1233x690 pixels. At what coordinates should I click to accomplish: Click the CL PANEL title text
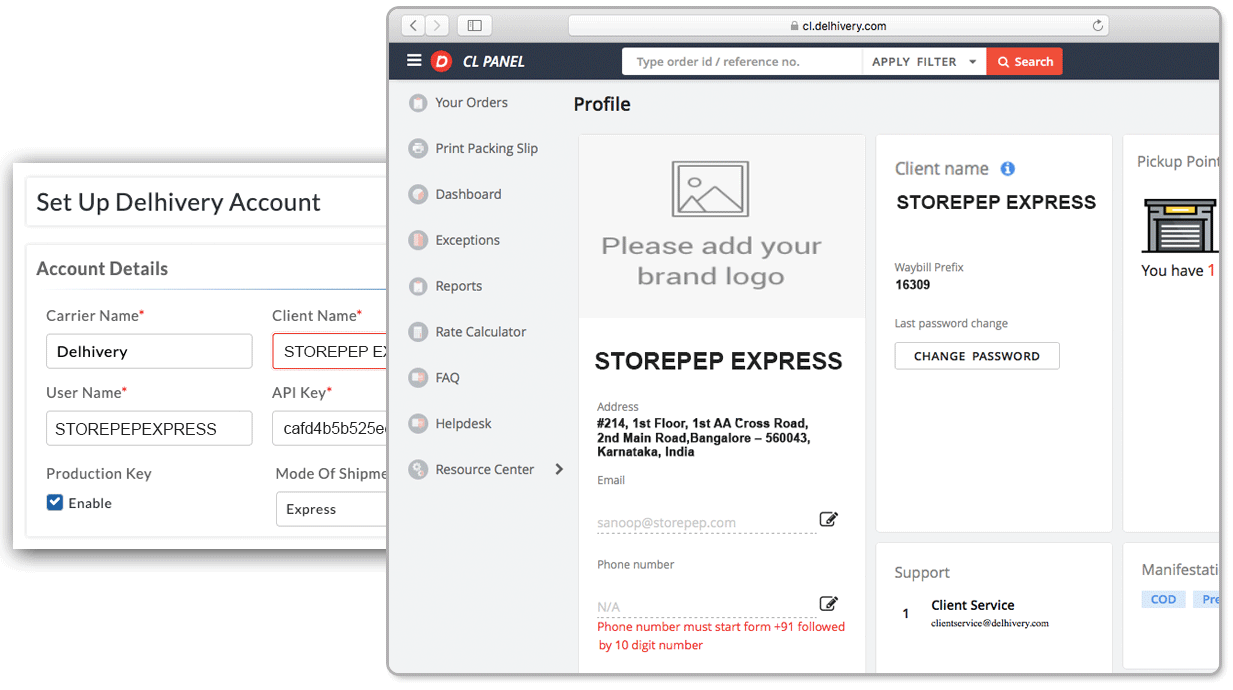[493, 62]
